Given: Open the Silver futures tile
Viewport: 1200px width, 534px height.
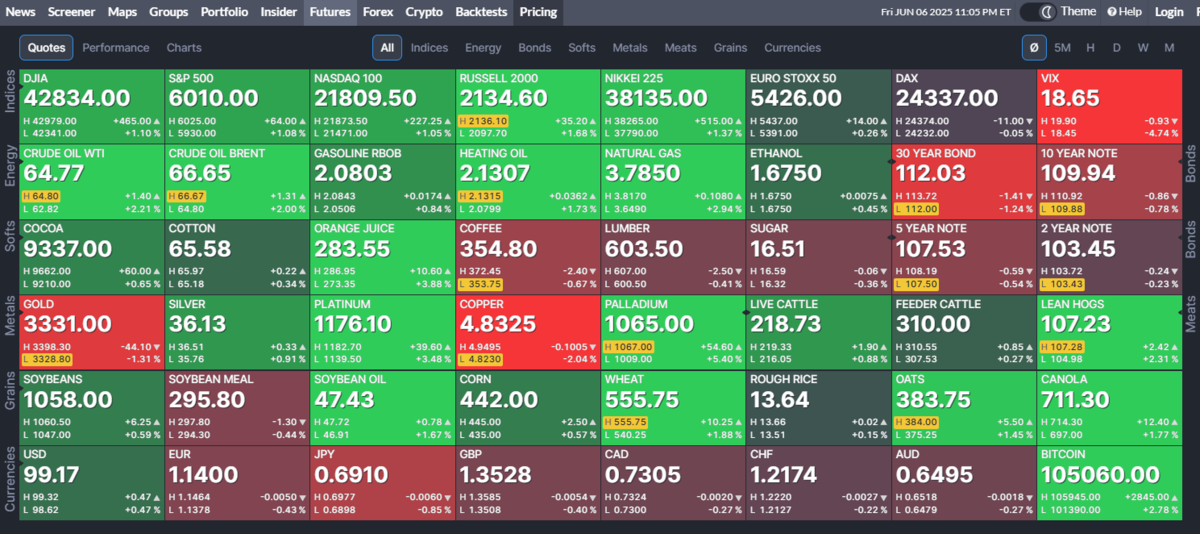Looking at the screenshot, I should (236, 332).
